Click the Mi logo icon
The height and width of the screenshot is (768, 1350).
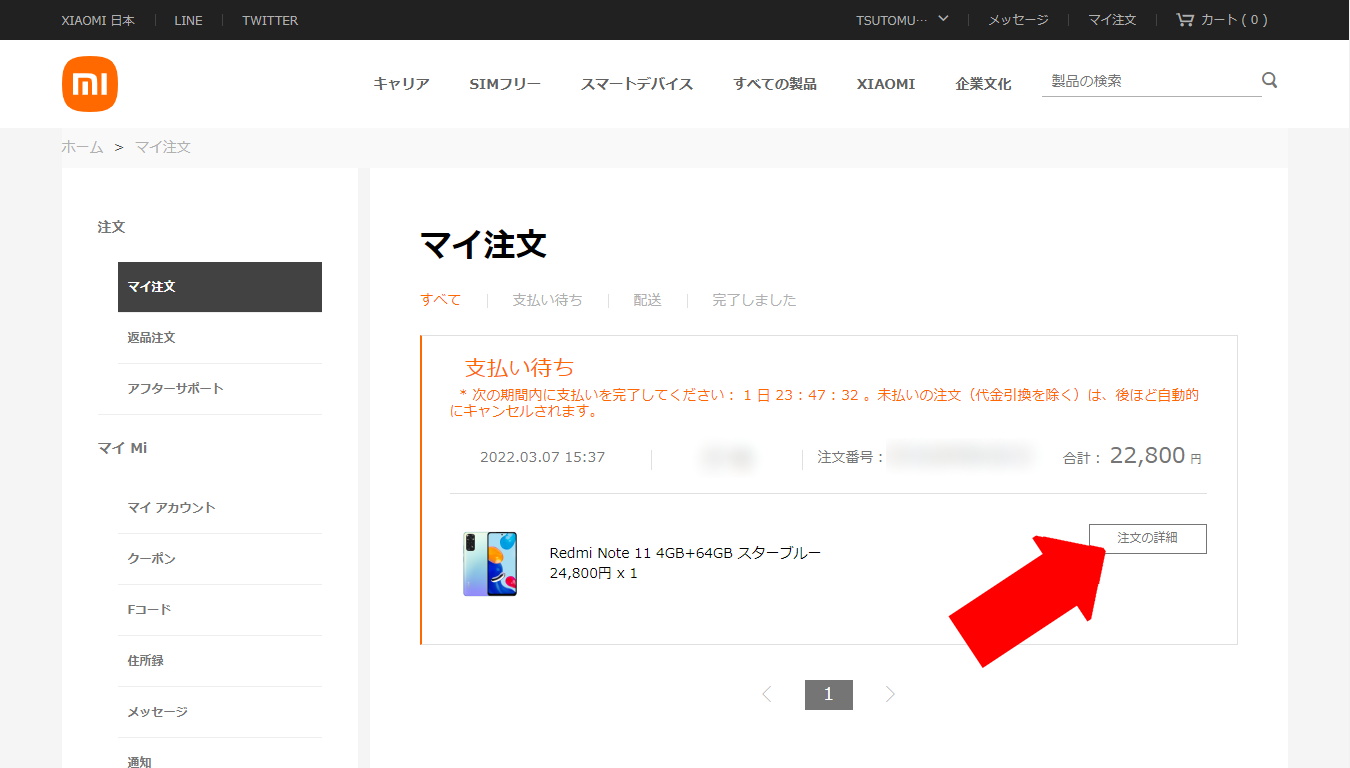[x=90, y=84]
